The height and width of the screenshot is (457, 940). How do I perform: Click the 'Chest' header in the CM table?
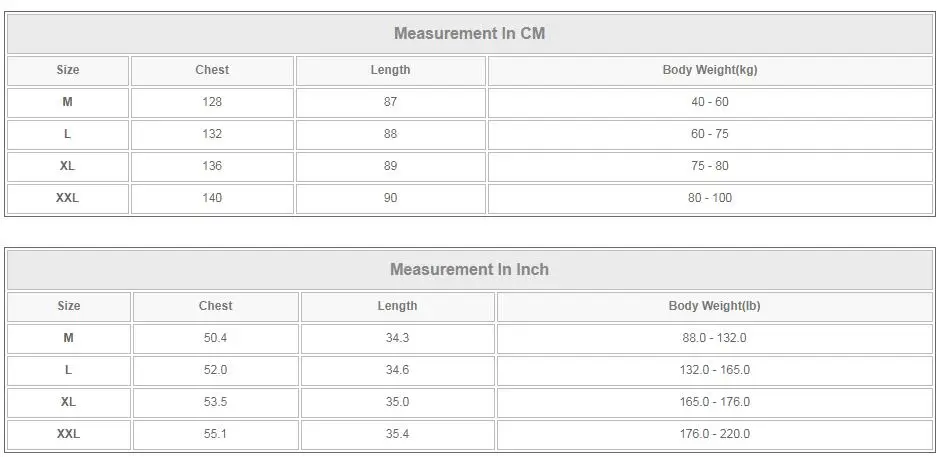(x=212, y=70)
